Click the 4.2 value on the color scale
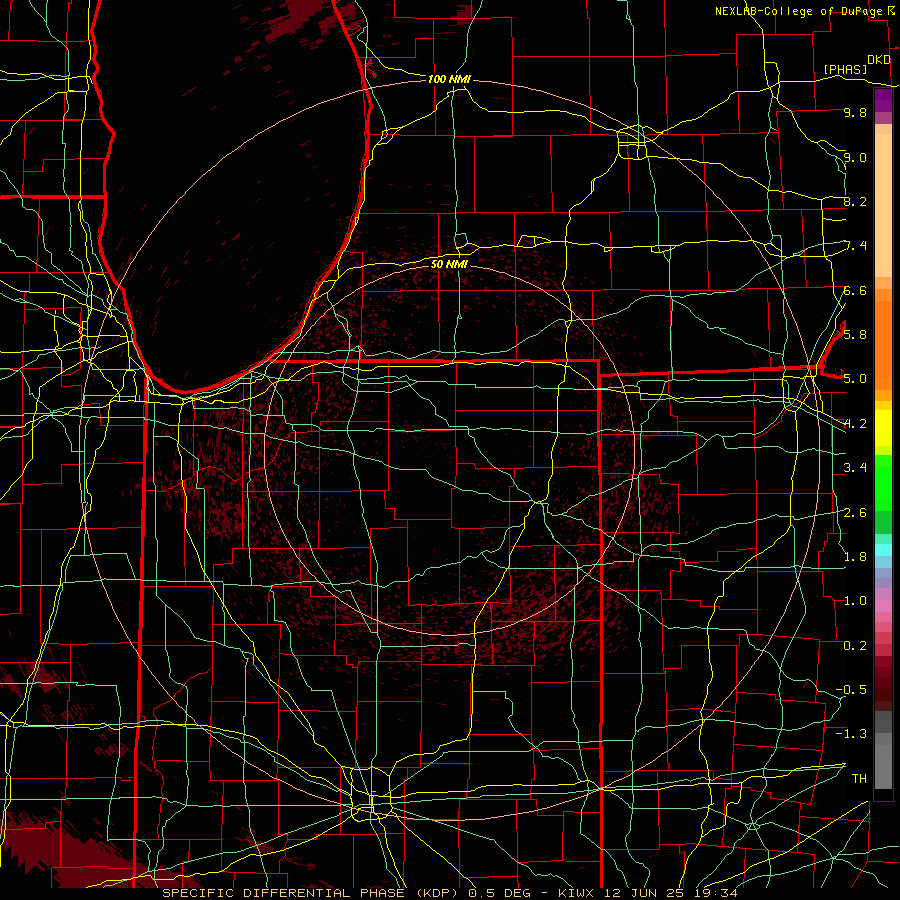This screenshot has height=900, width=900. [855, 424]
